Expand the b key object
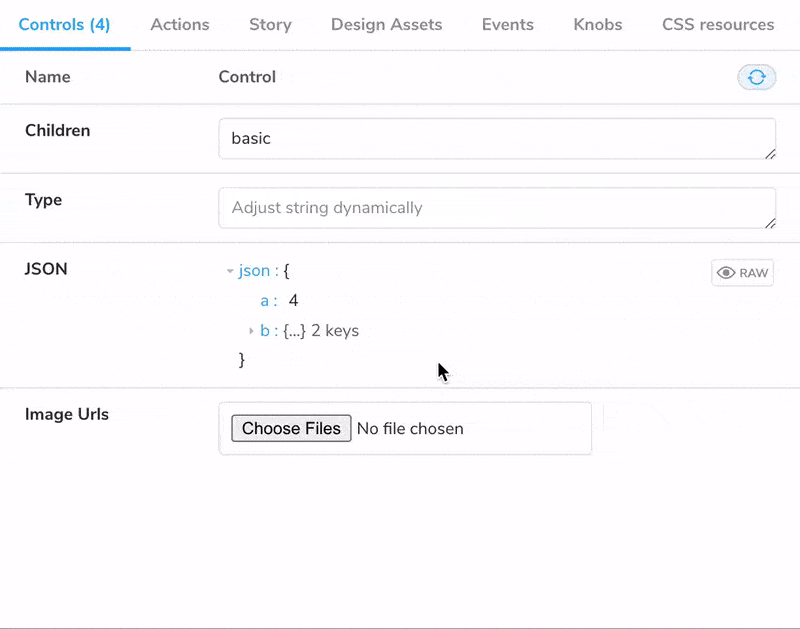The height and width of the screenshot is (629, 800). click(x=251, y=331)
